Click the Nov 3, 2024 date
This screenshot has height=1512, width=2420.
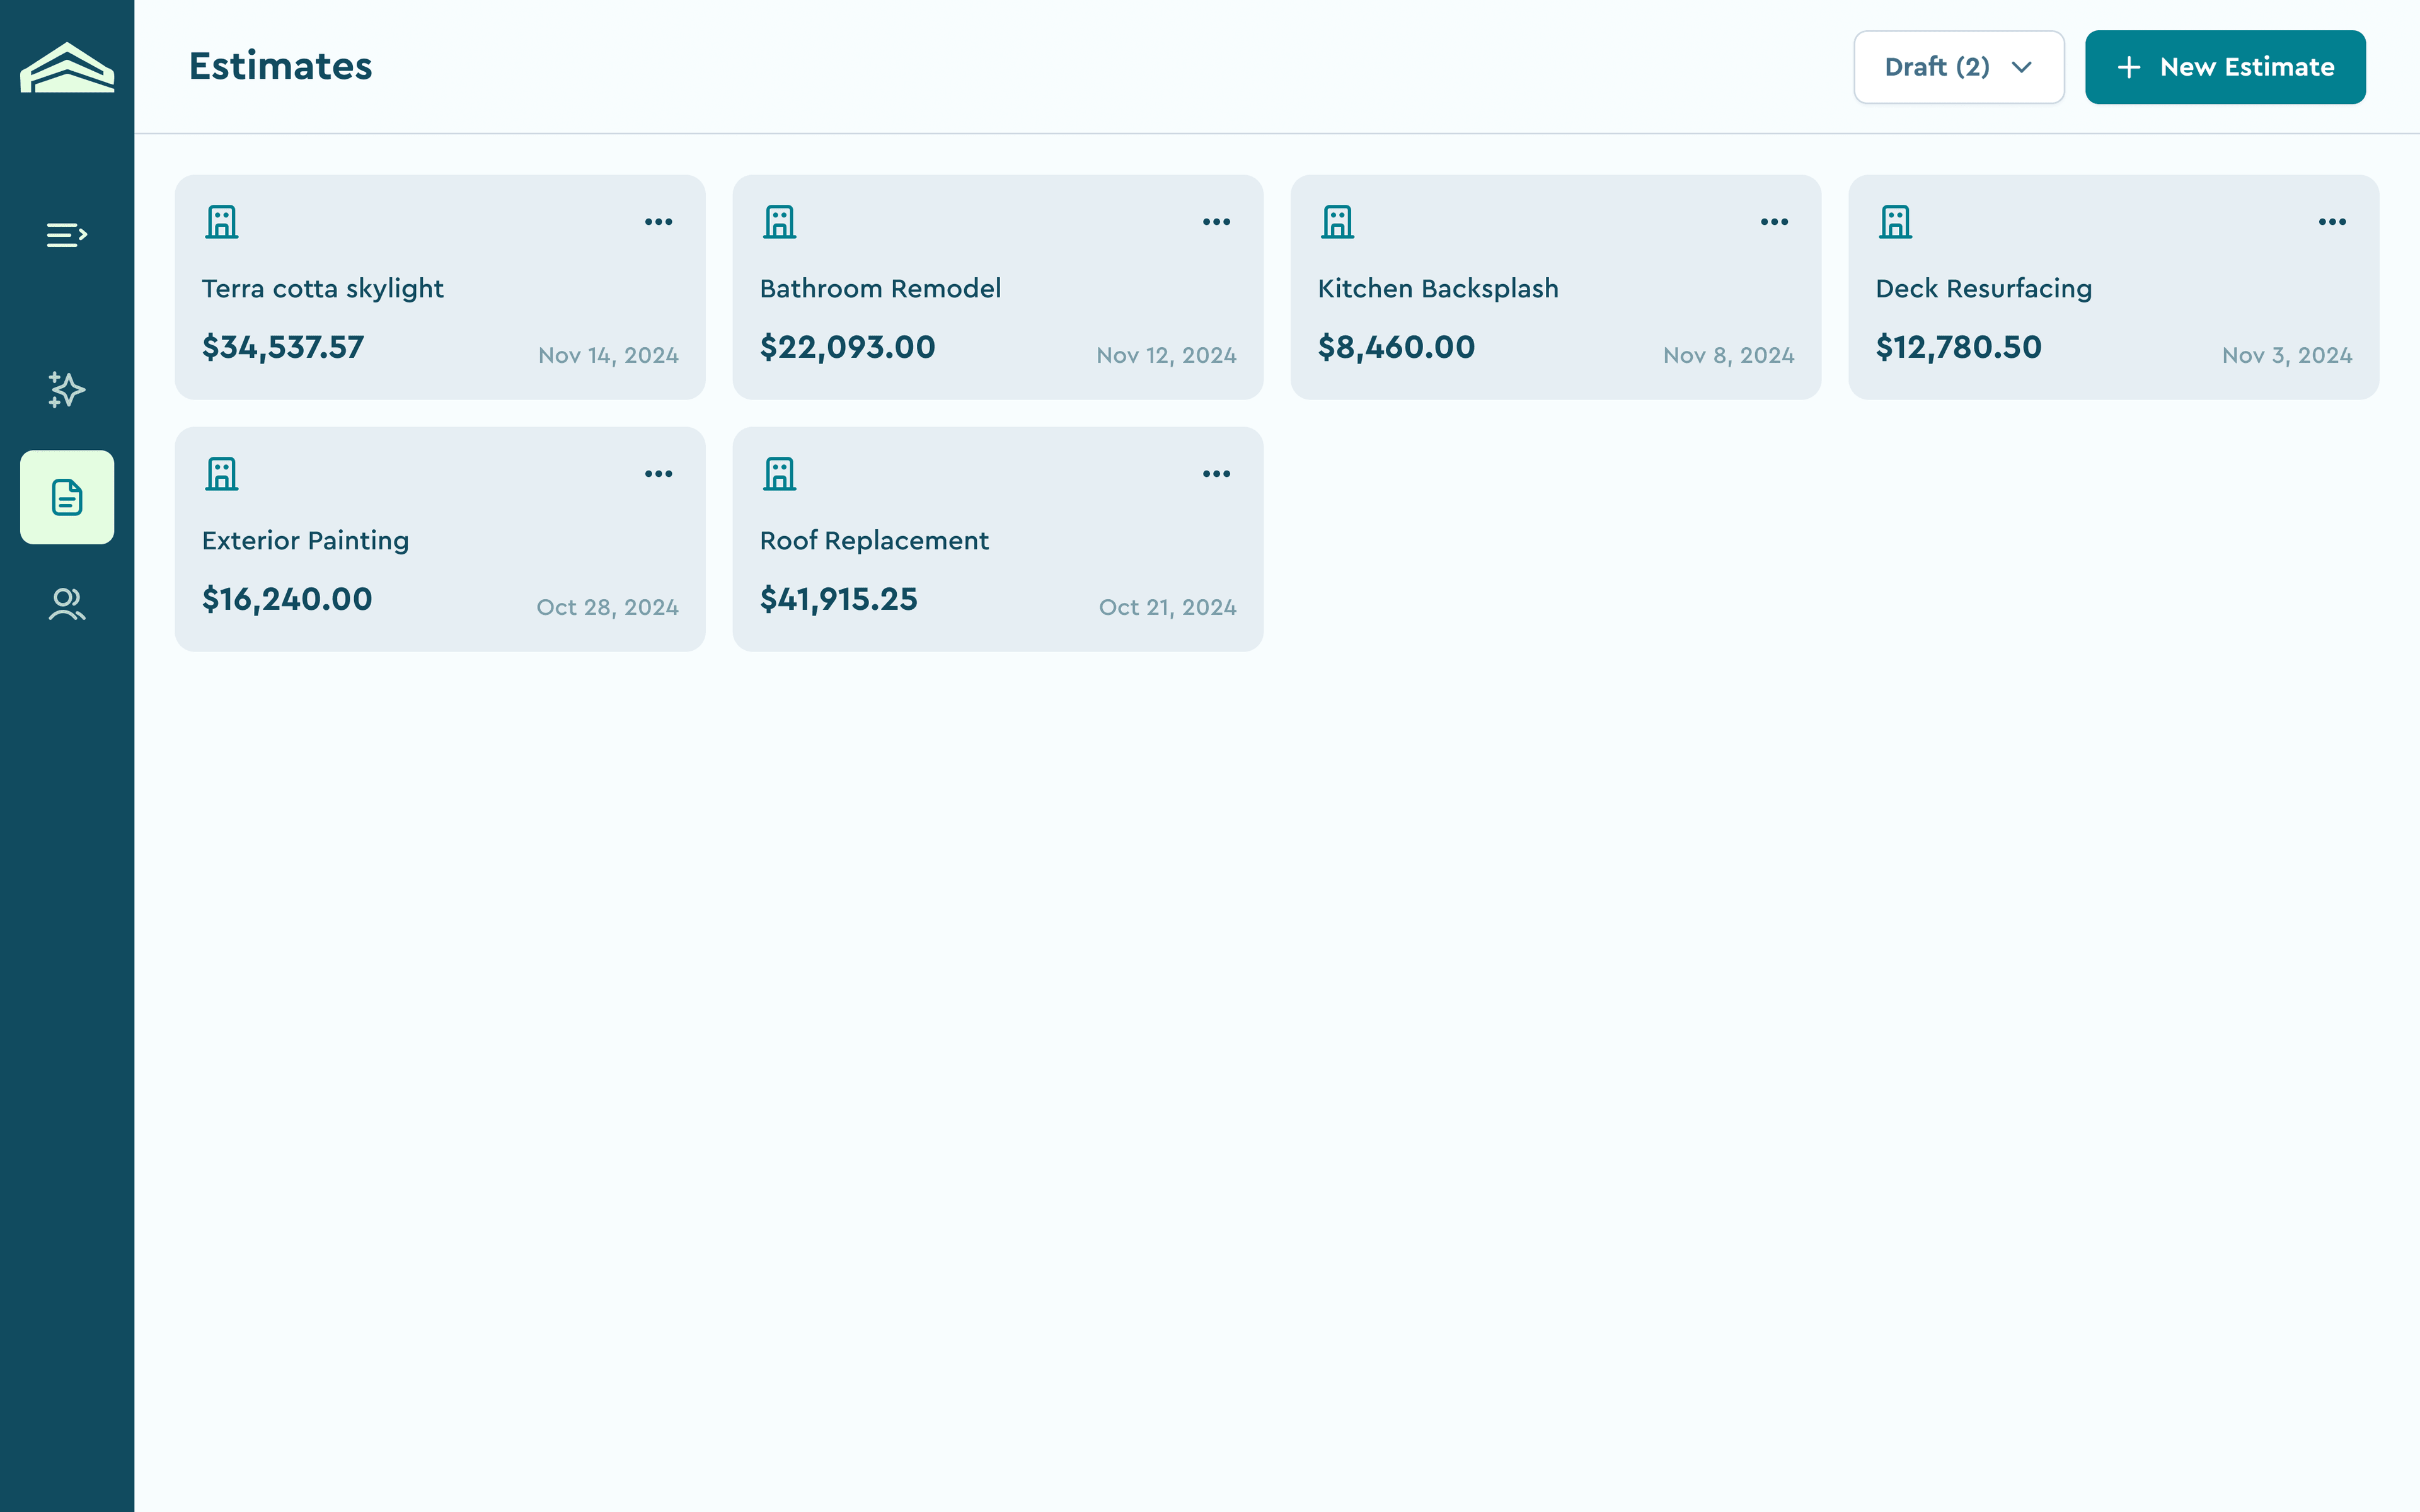coord(2287,356)
